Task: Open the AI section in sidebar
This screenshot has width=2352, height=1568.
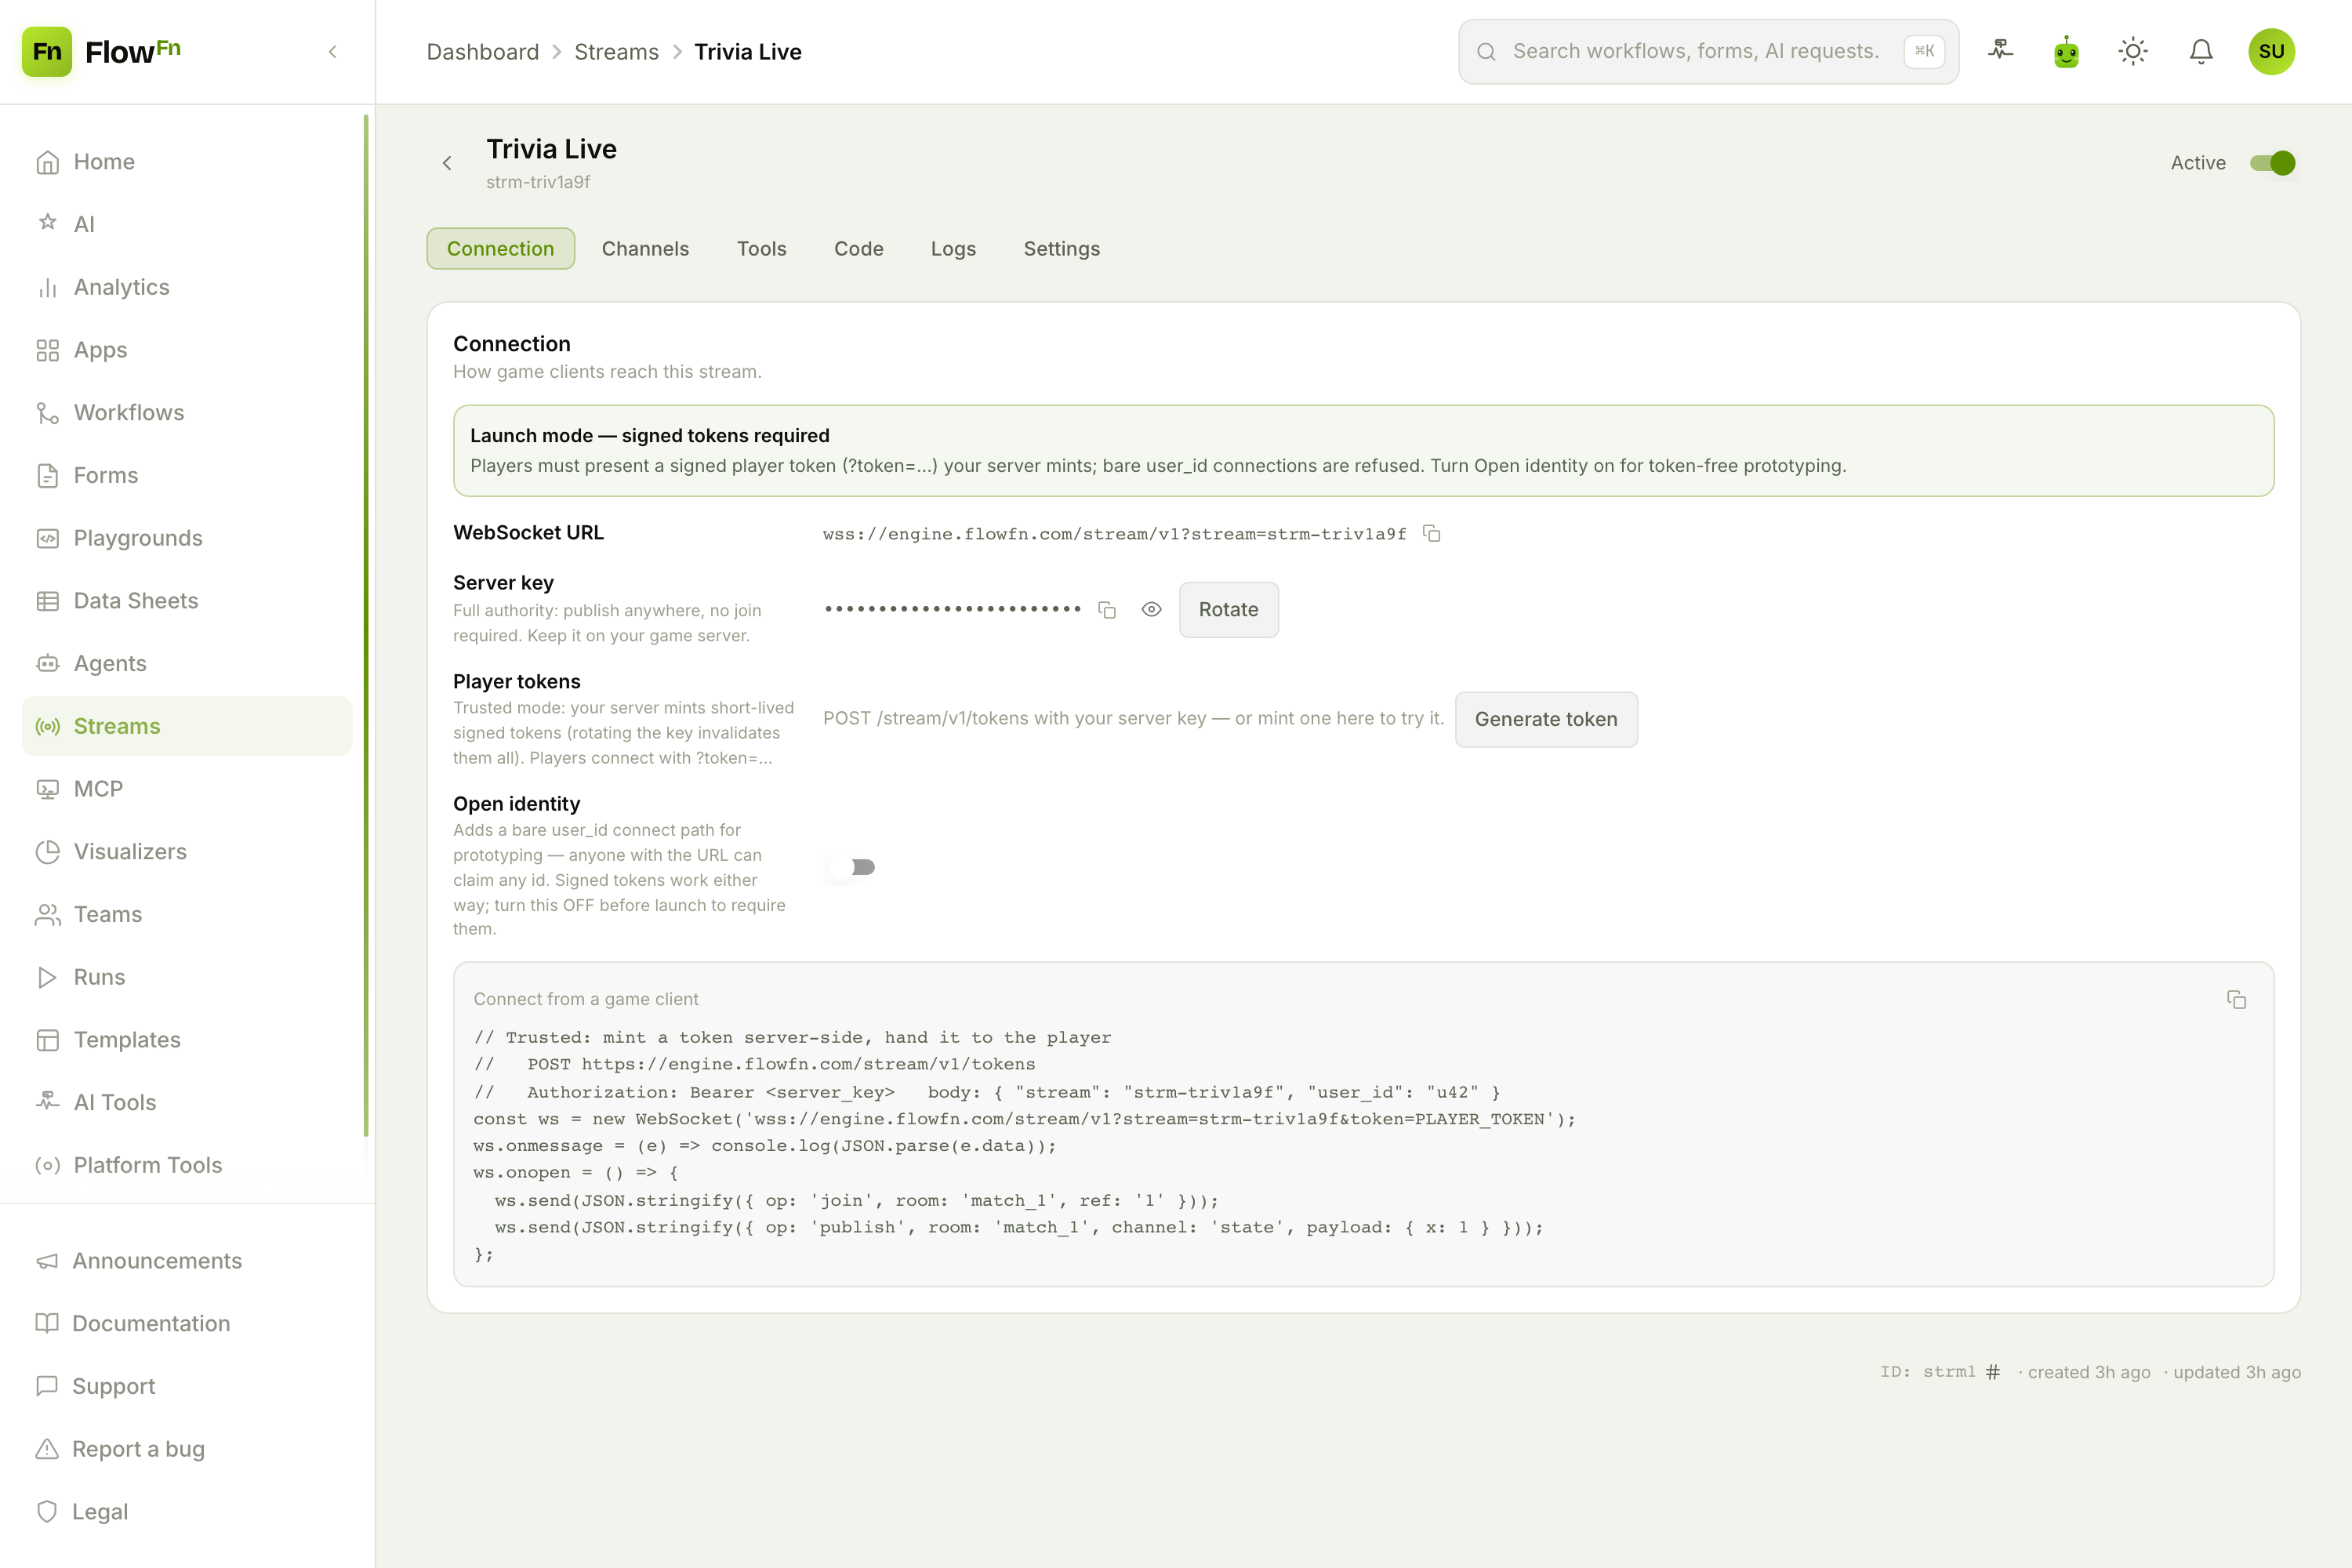Action: [187, 224]
